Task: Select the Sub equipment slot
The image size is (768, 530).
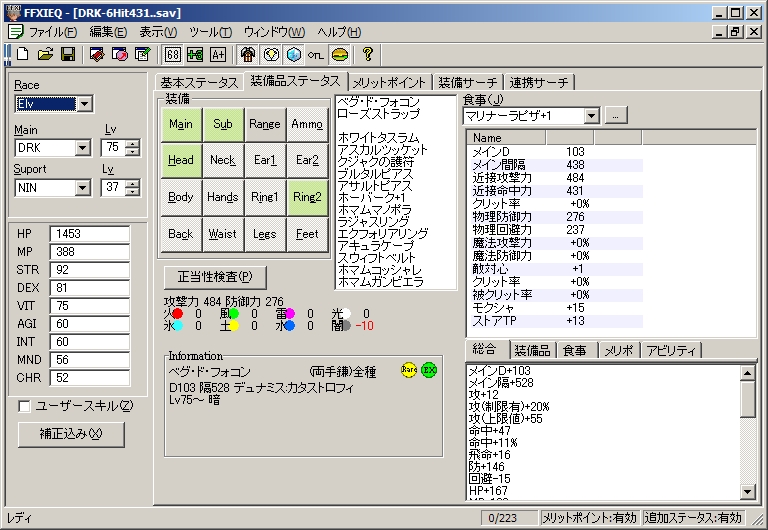Action: click(x=223, y=124)
